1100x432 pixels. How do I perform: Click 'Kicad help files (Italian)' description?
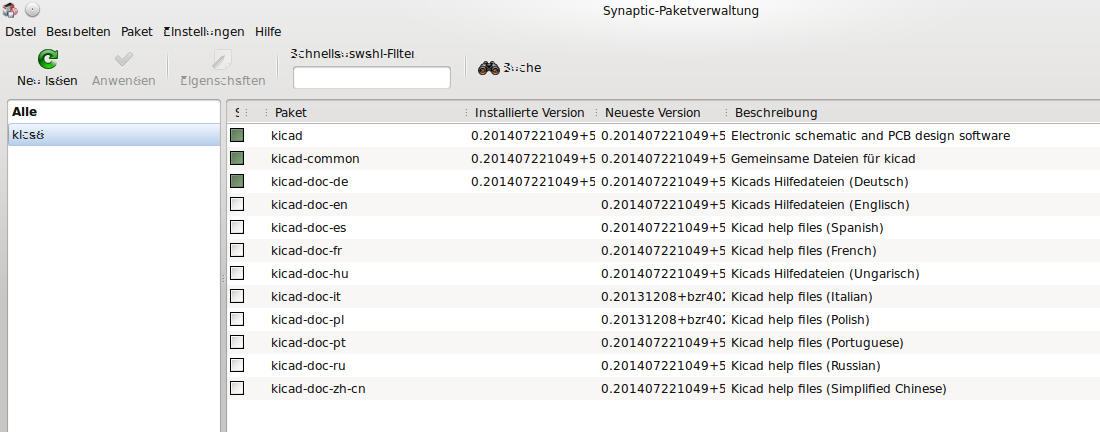[x=802, y=297]
